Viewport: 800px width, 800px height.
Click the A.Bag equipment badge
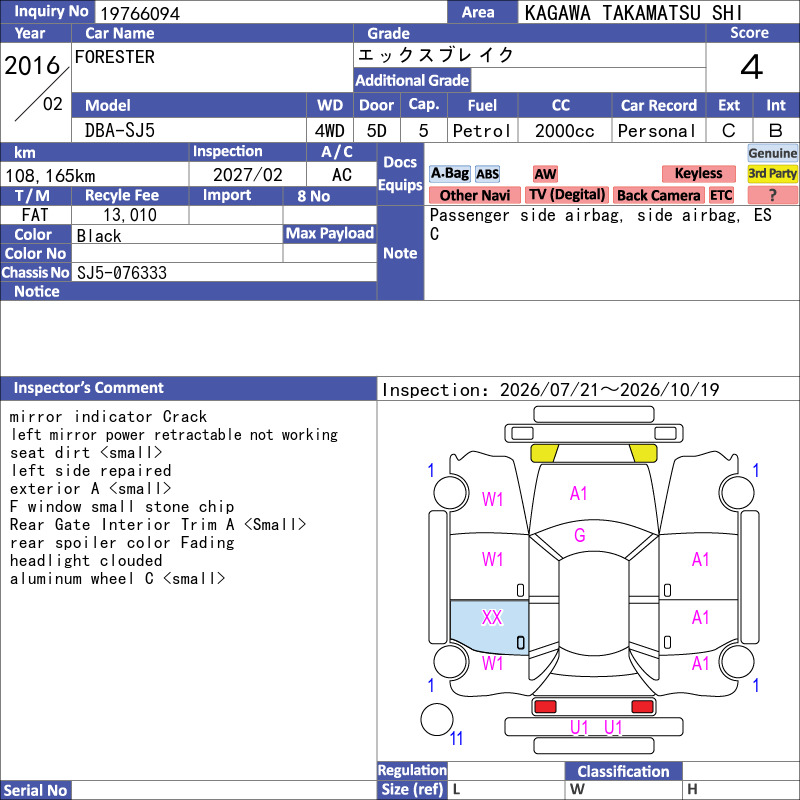[449, 174]
